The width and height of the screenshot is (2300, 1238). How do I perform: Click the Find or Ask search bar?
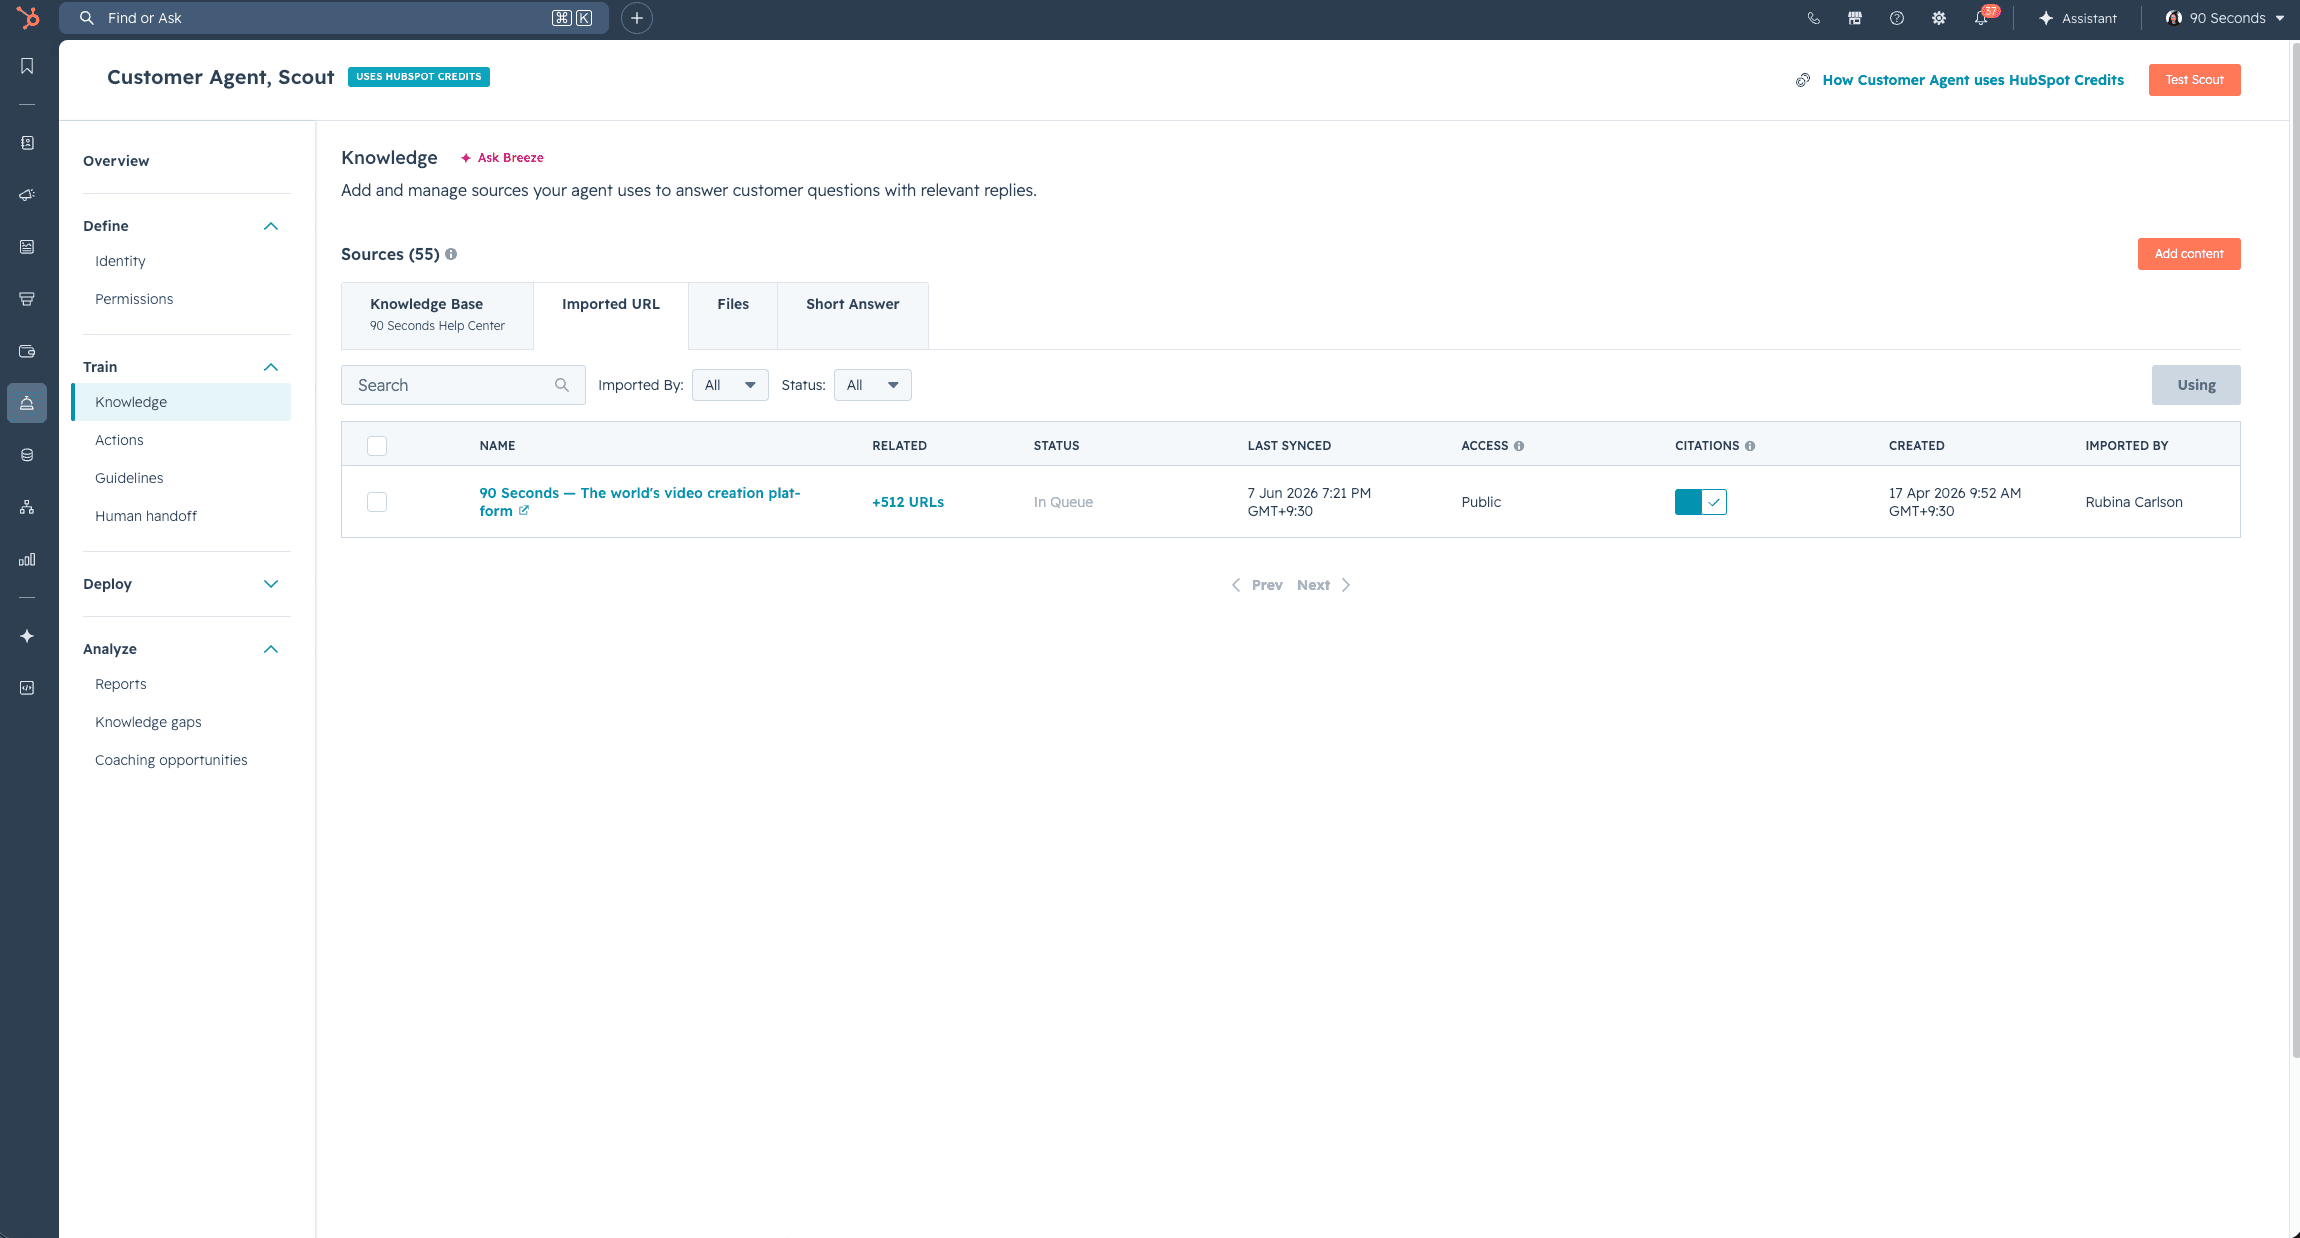click(x=334, y=18)
